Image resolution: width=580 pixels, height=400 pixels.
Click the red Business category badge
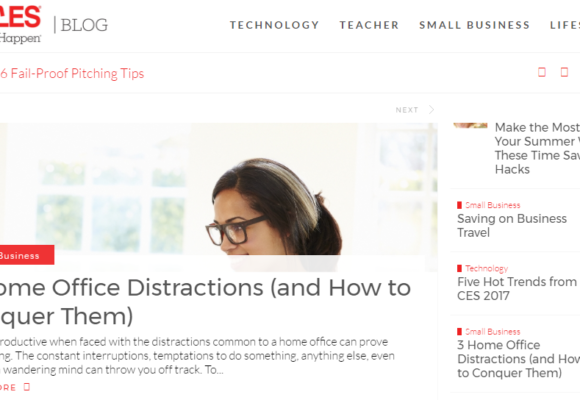pos(27,255)
